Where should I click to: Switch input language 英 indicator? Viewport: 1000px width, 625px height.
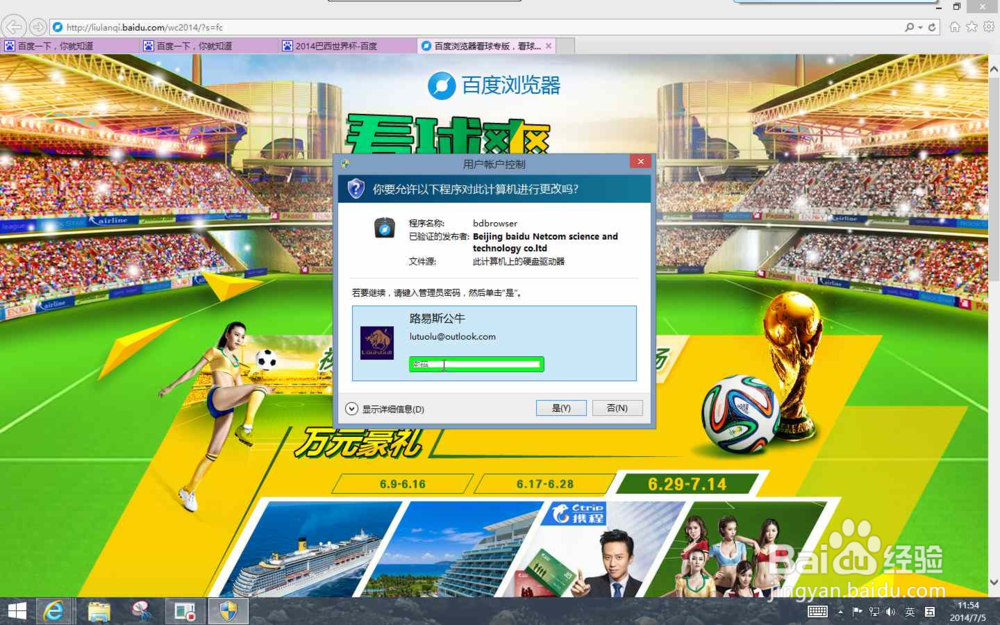(909, 612)
